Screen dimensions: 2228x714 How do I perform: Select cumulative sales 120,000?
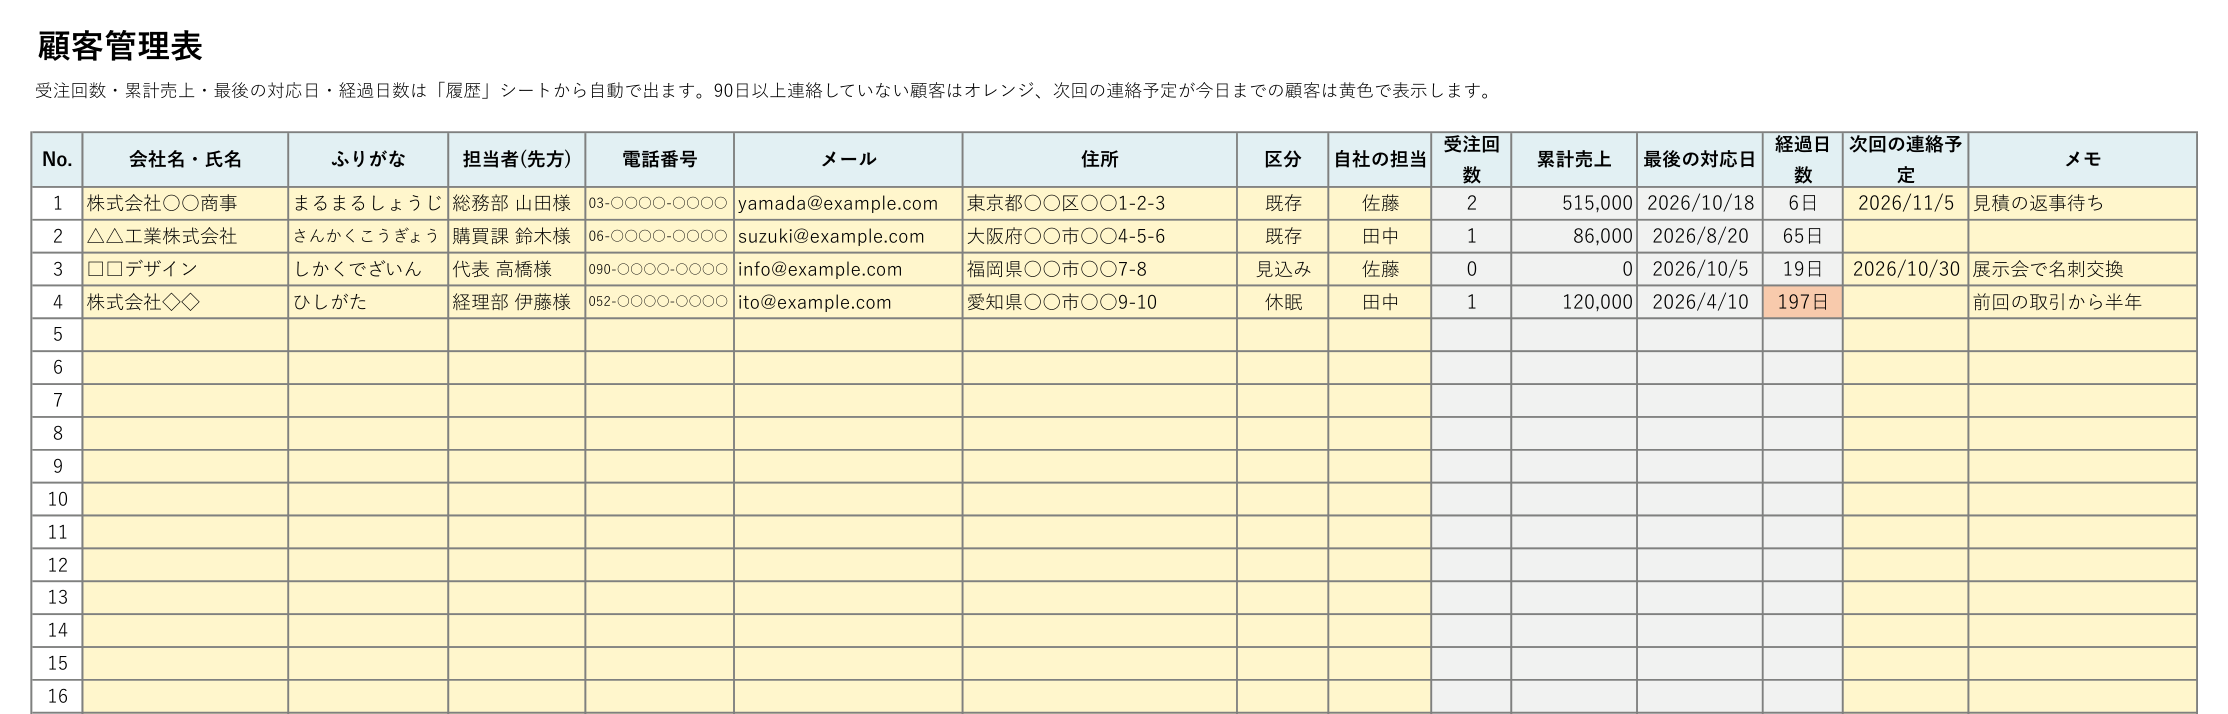click(x=1574, y=302)
